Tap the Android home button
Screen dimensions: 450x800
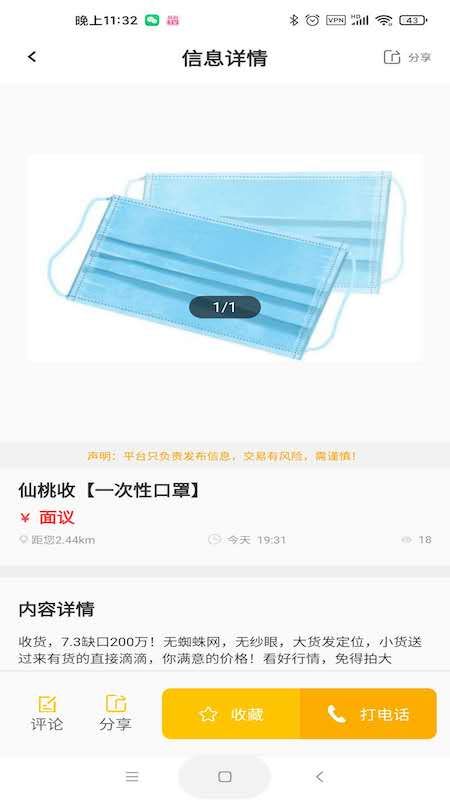[224, 777]
